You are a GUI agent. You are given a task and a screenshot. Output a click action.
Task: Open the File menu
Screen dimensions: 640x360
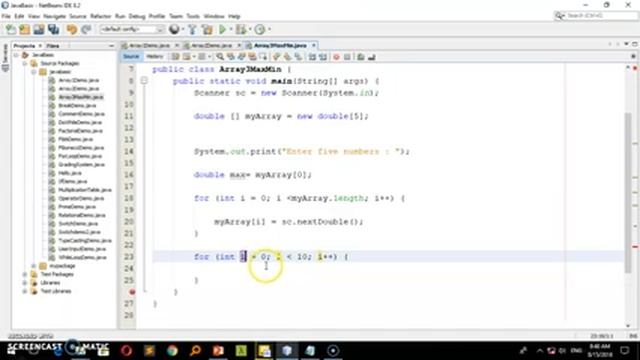[6, 16]
